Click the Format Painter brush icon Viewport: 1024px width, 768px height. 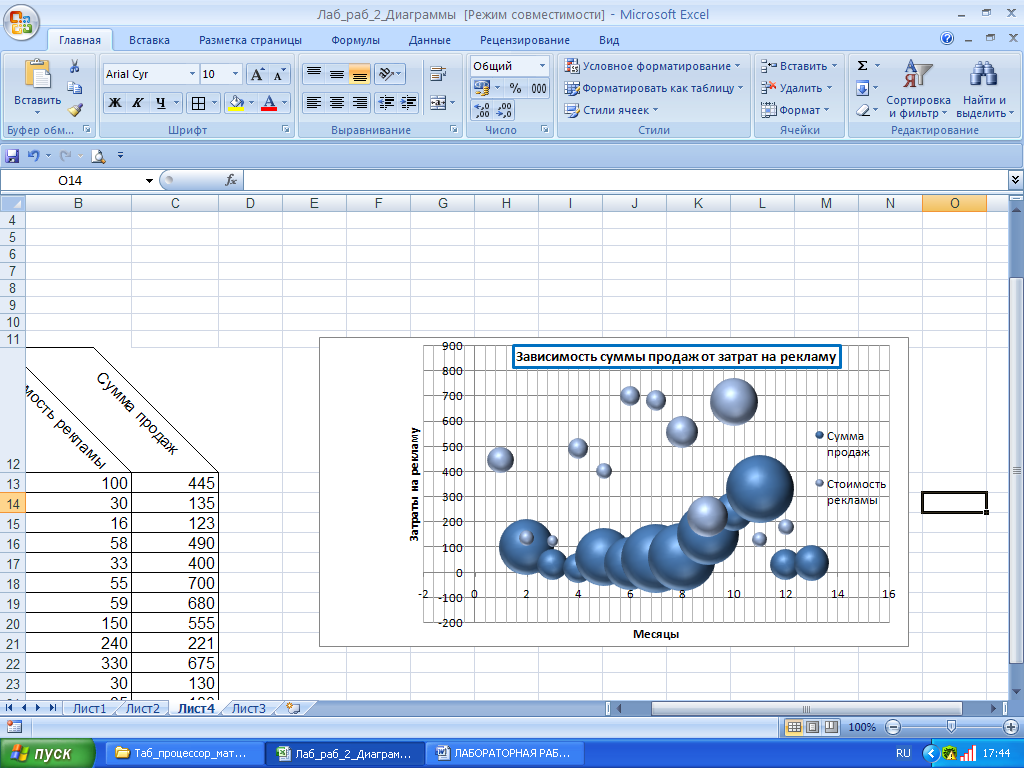(75, 109)
